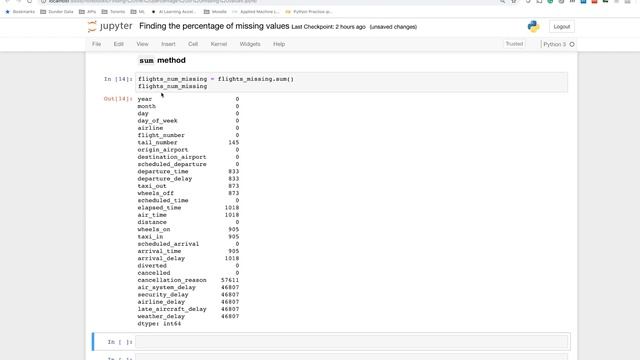The image size is (640, 360).
Task: Click the Out[14] prompt label
Action: (118, 99)
